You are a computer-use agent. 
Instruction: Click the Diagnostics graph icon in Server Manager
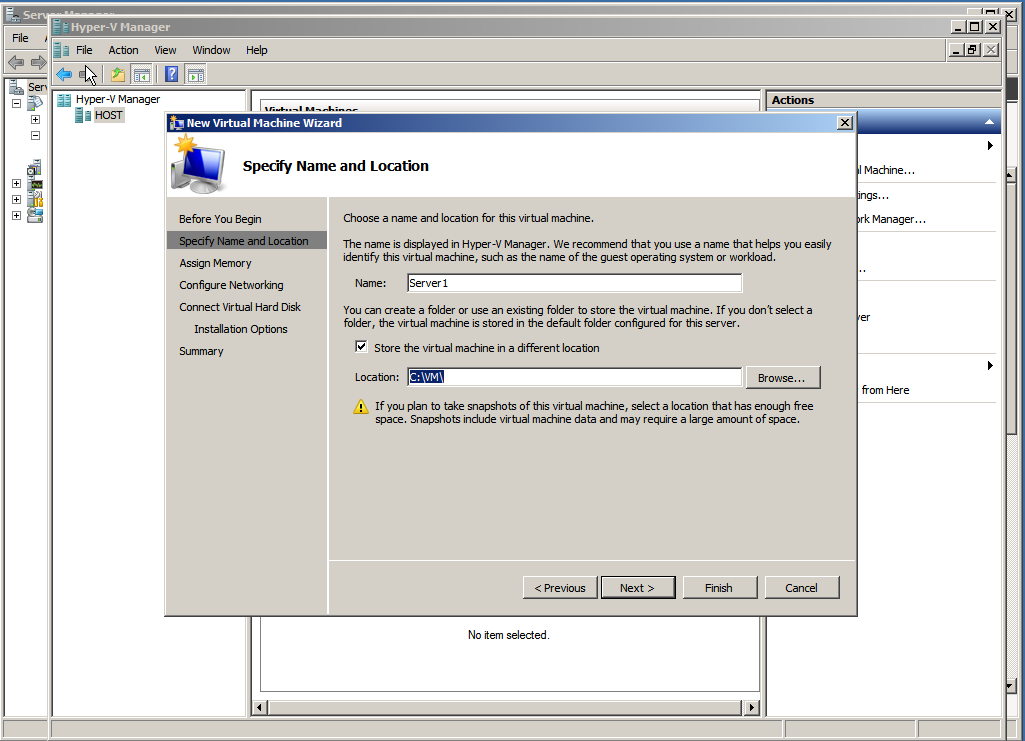coord(36,184)
